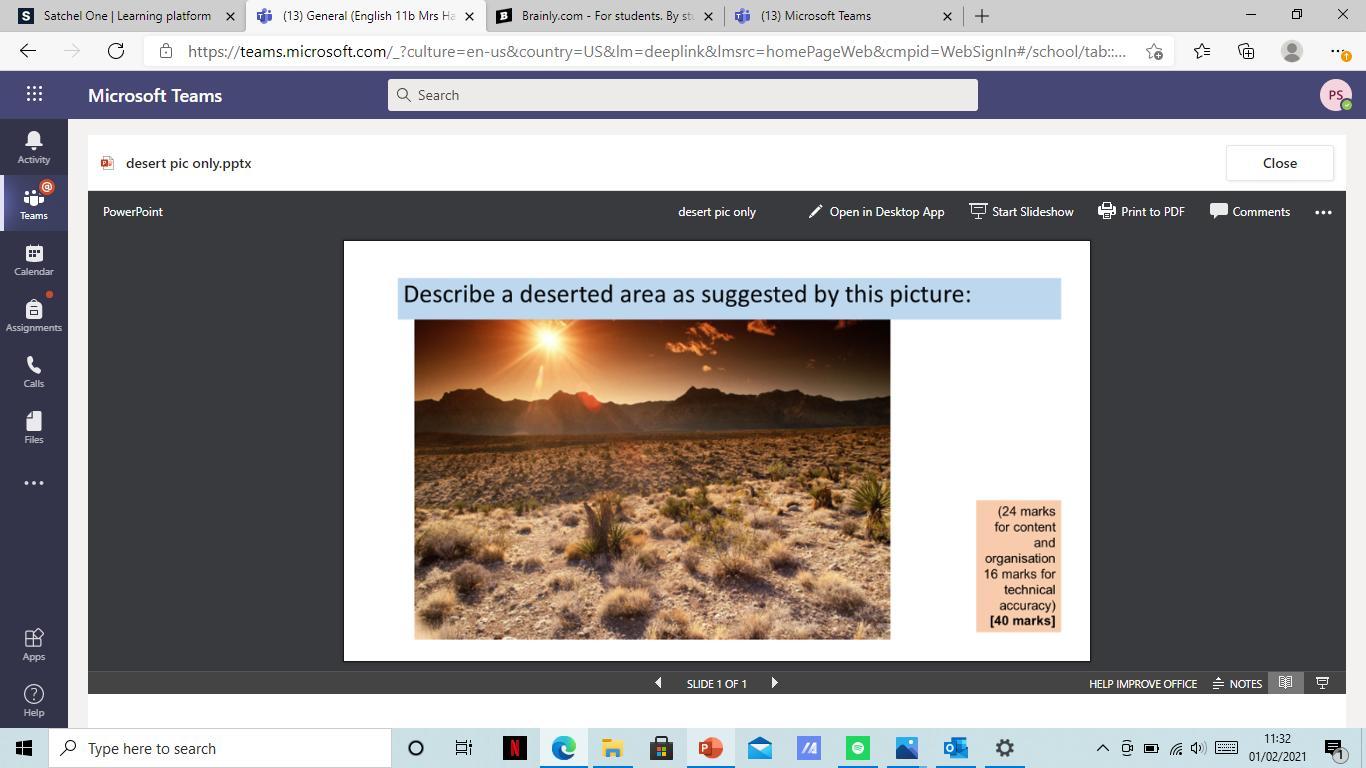Viewport: 1366px width, 768px height.
Task: Click the Windows taskbar search box
Action: (220, 748)
